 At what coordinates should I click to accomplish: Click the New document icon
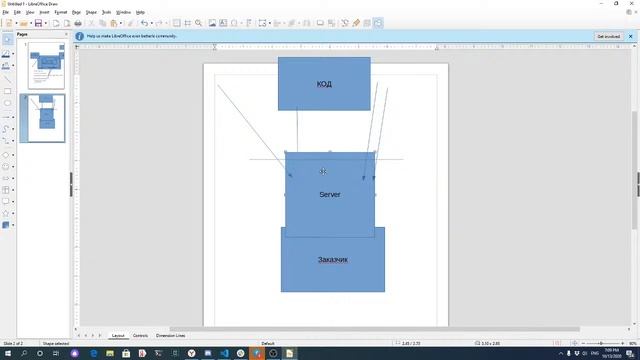[9, 23]
